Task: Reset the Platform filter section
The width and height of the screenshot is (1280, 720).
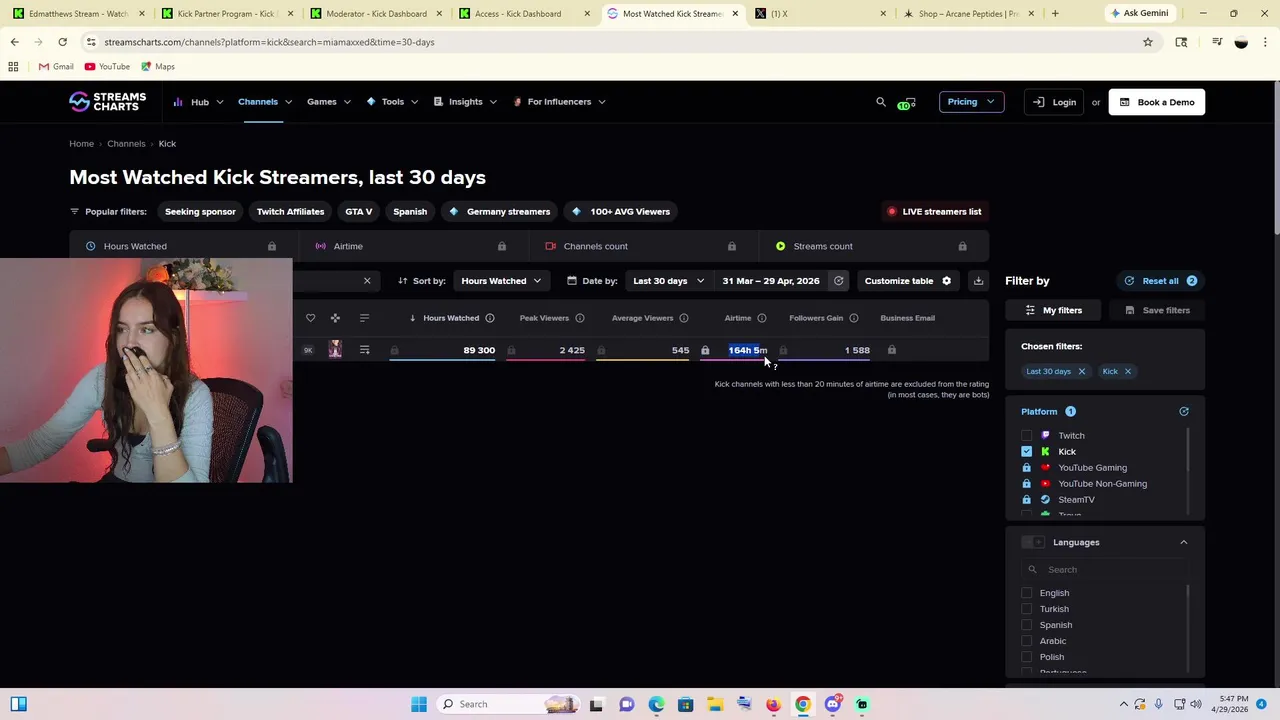Action: [1184, 412]
